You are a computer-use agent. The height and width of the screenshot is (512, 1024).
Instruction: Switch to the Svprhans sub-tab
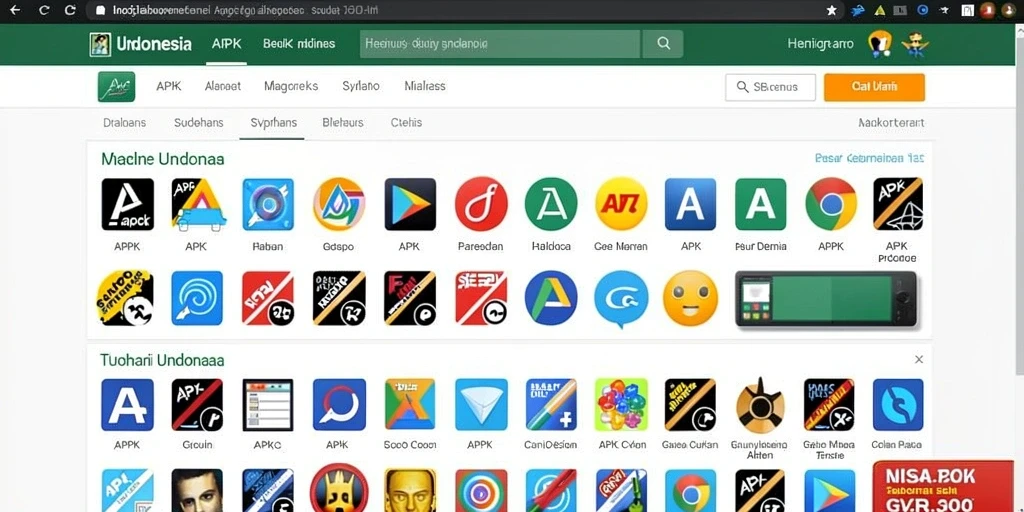pos(273,122)
